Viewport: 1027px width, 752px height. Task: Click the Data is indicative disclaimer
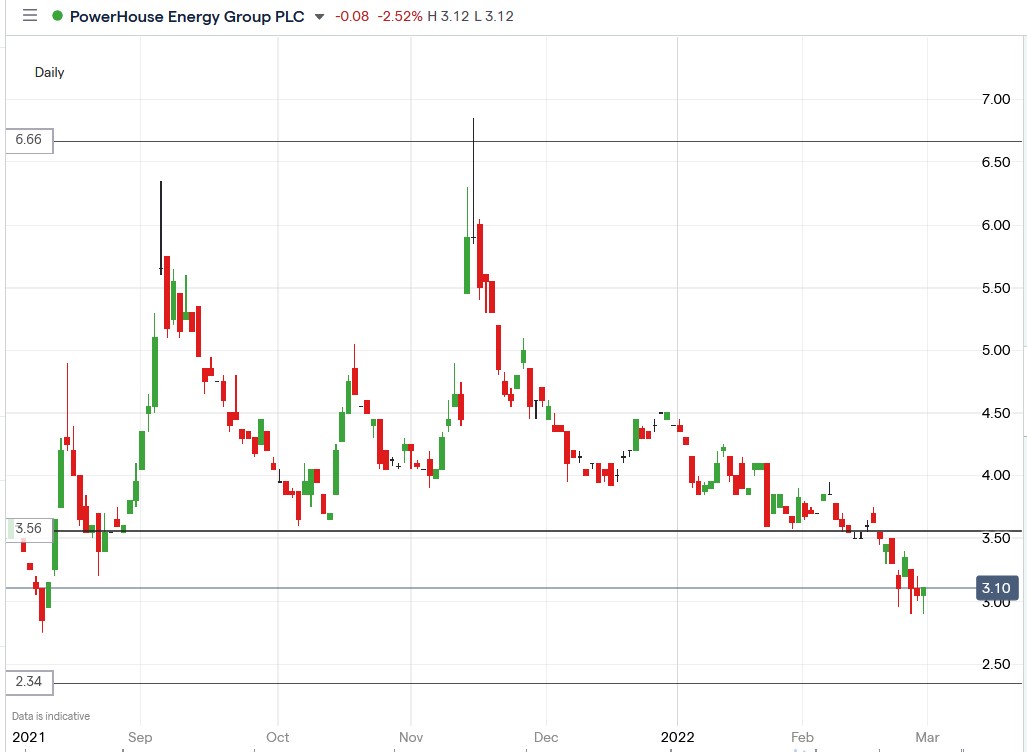click(x=50, y=715)
